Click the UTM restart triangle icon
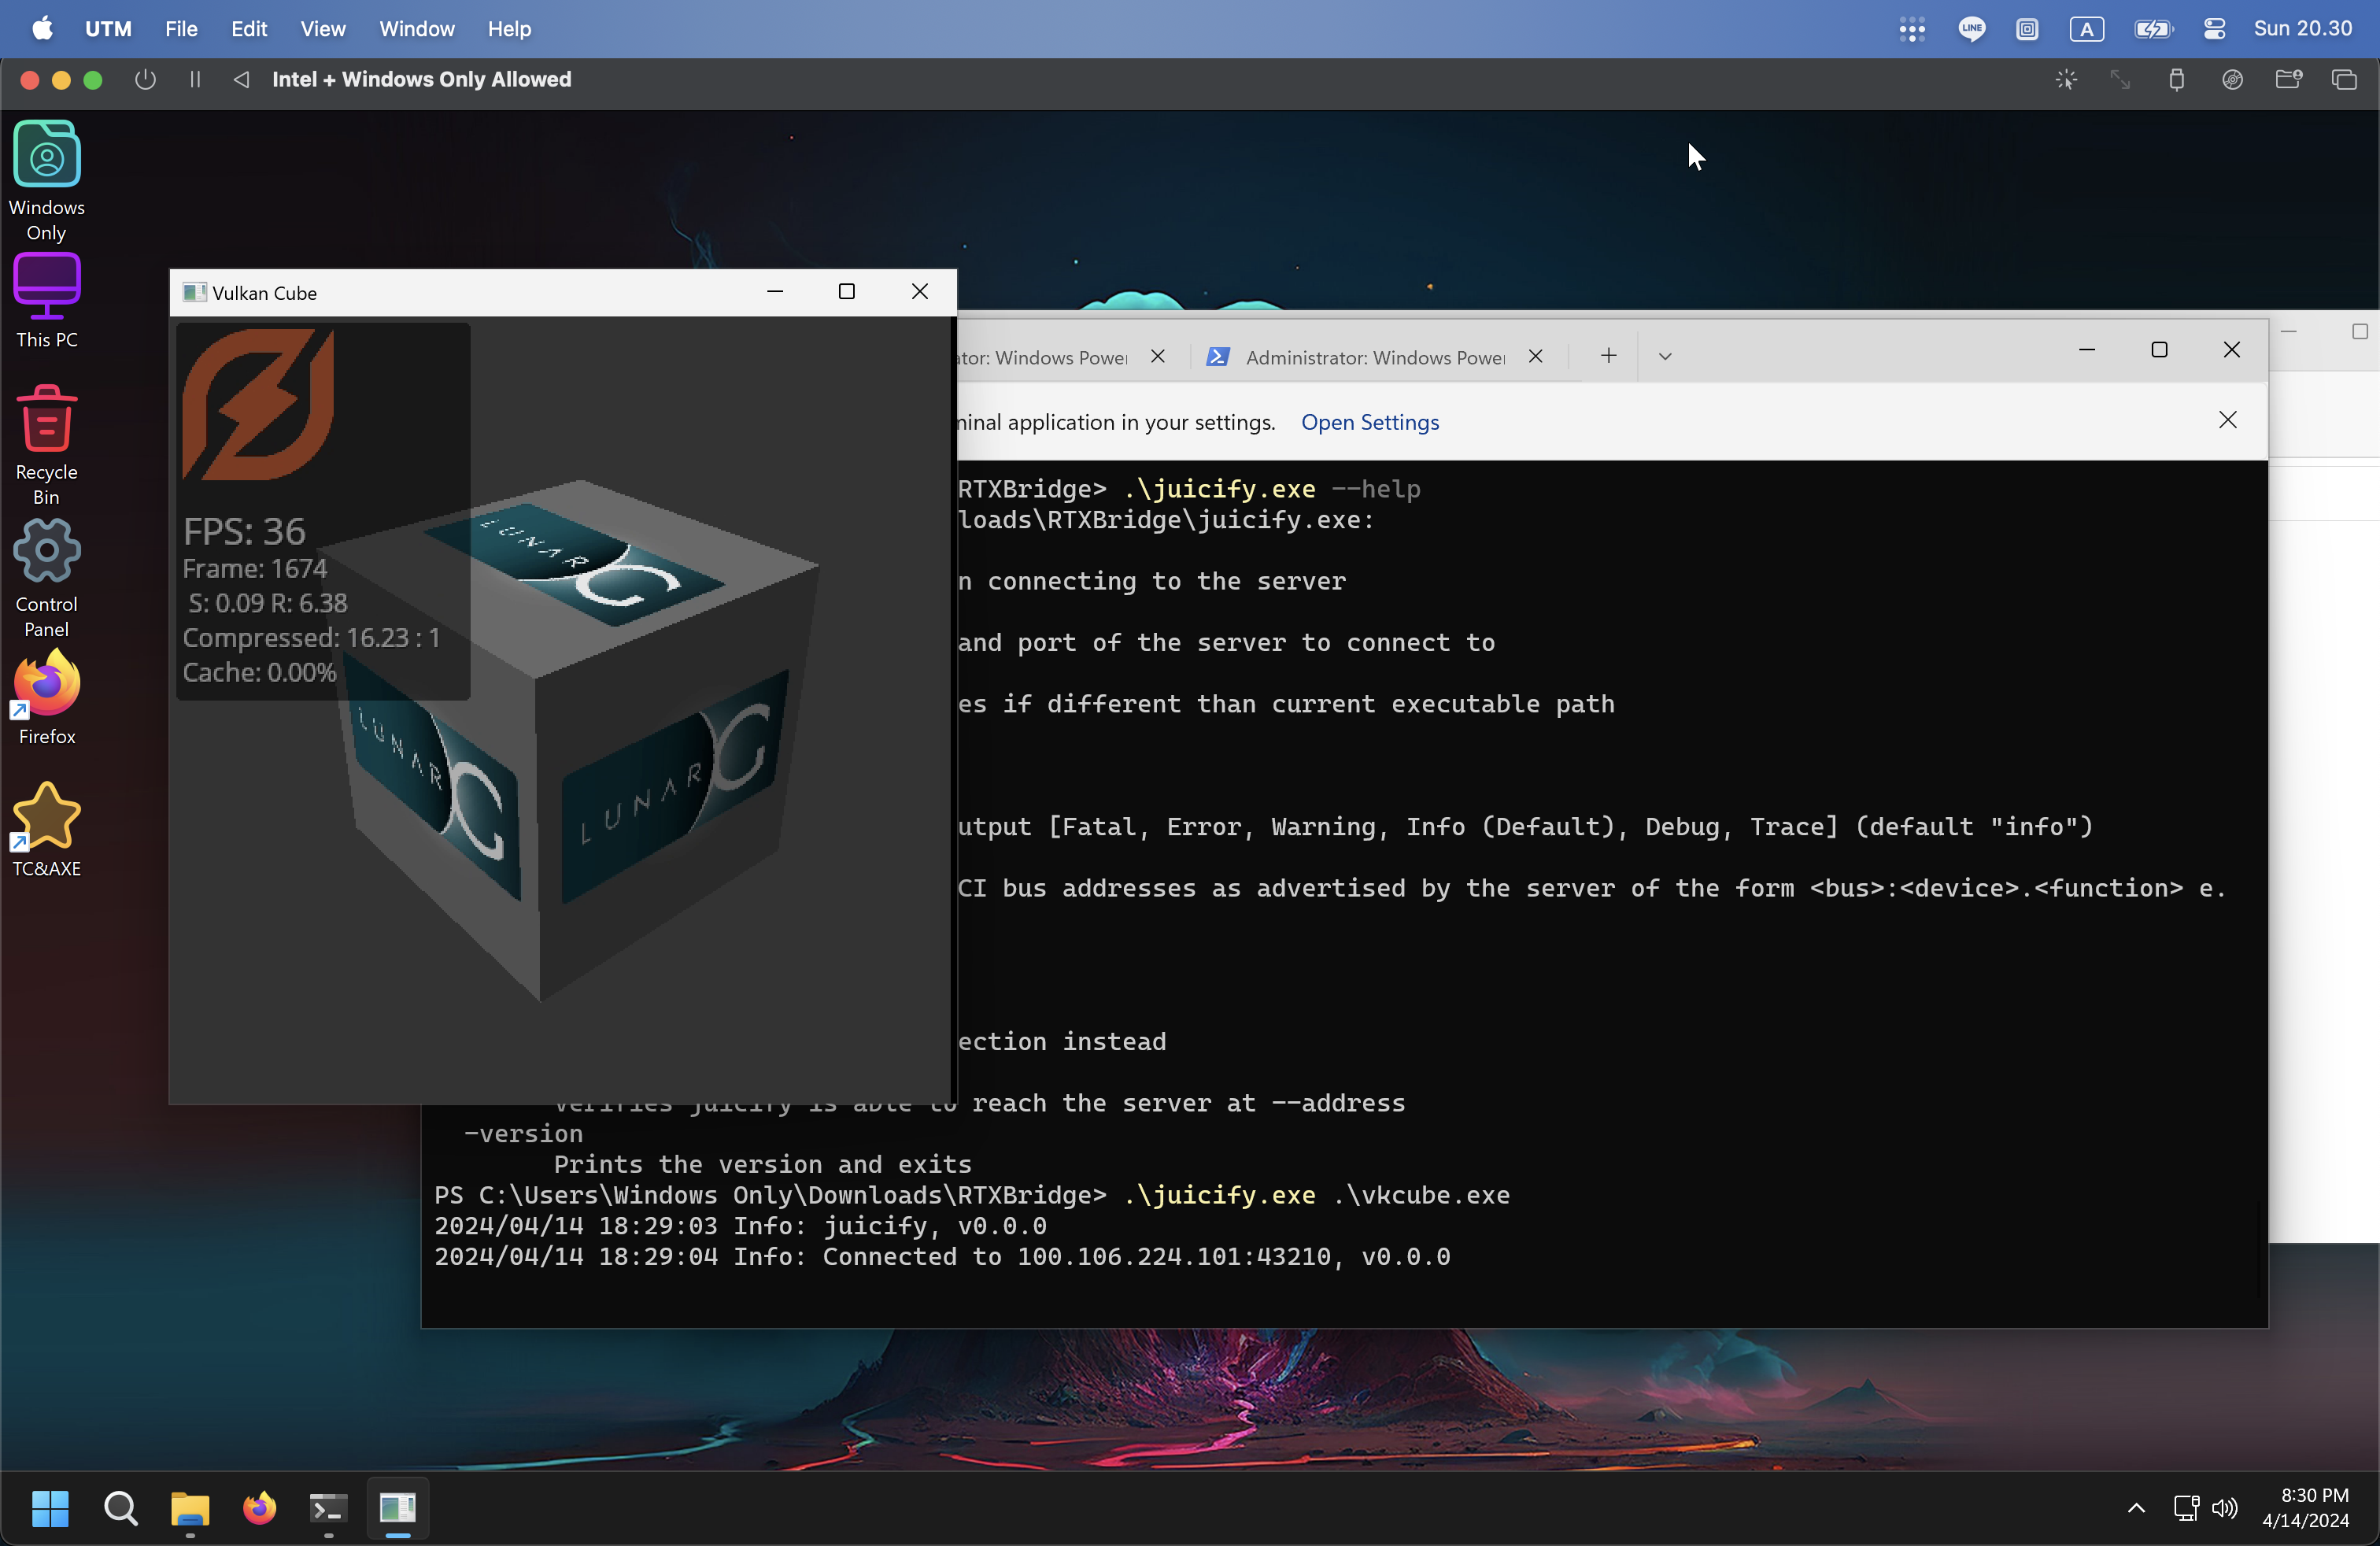Viewport: 2380px width, 1546px height. pos(241,79)
